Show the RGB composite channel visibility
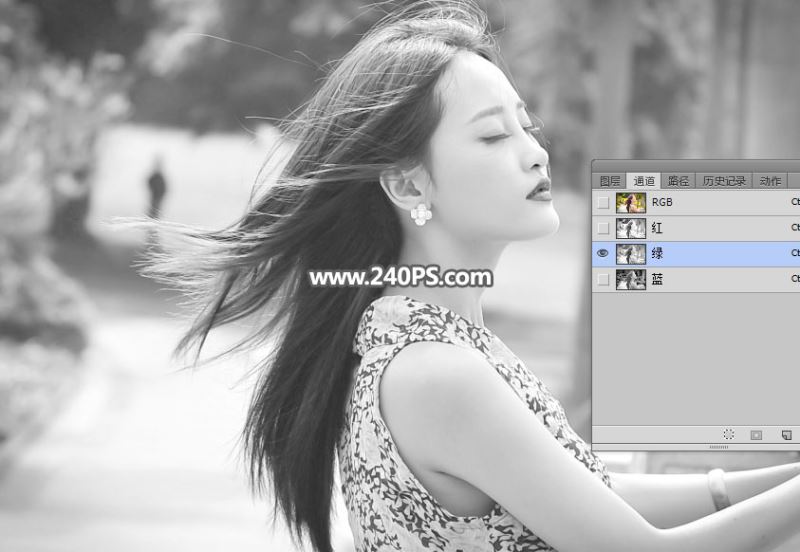This screenshot has width=800, height=552. pyautogui.click(x=603, y=203)
